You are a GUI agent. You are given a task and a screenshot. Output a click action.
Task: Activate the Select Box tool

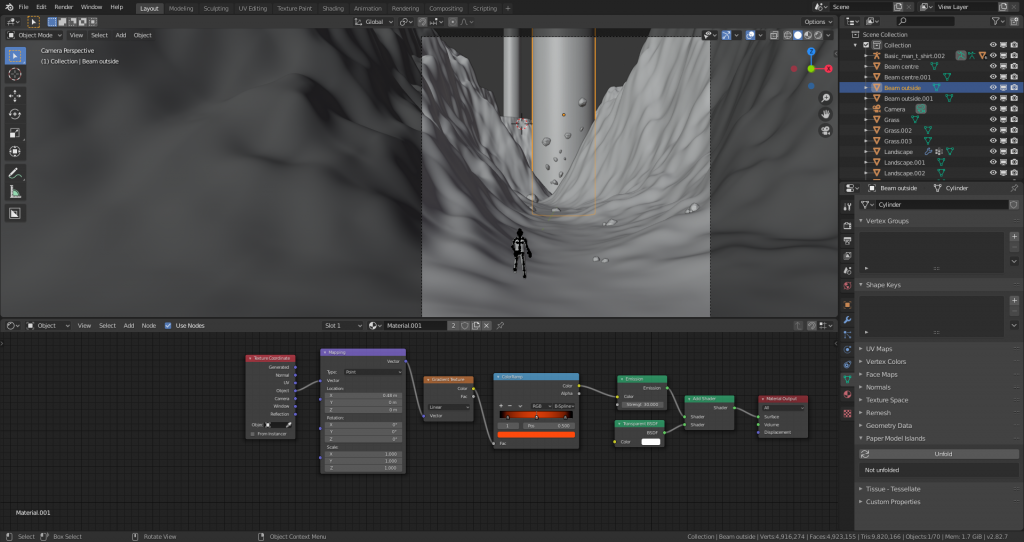coord(15,56)
